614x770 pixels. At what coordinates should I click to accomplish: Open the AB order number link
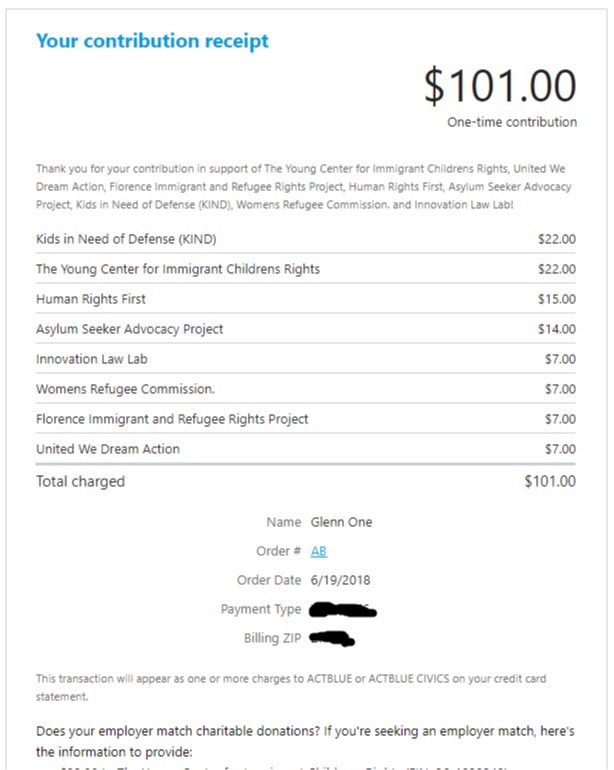[x=319, y=551]
